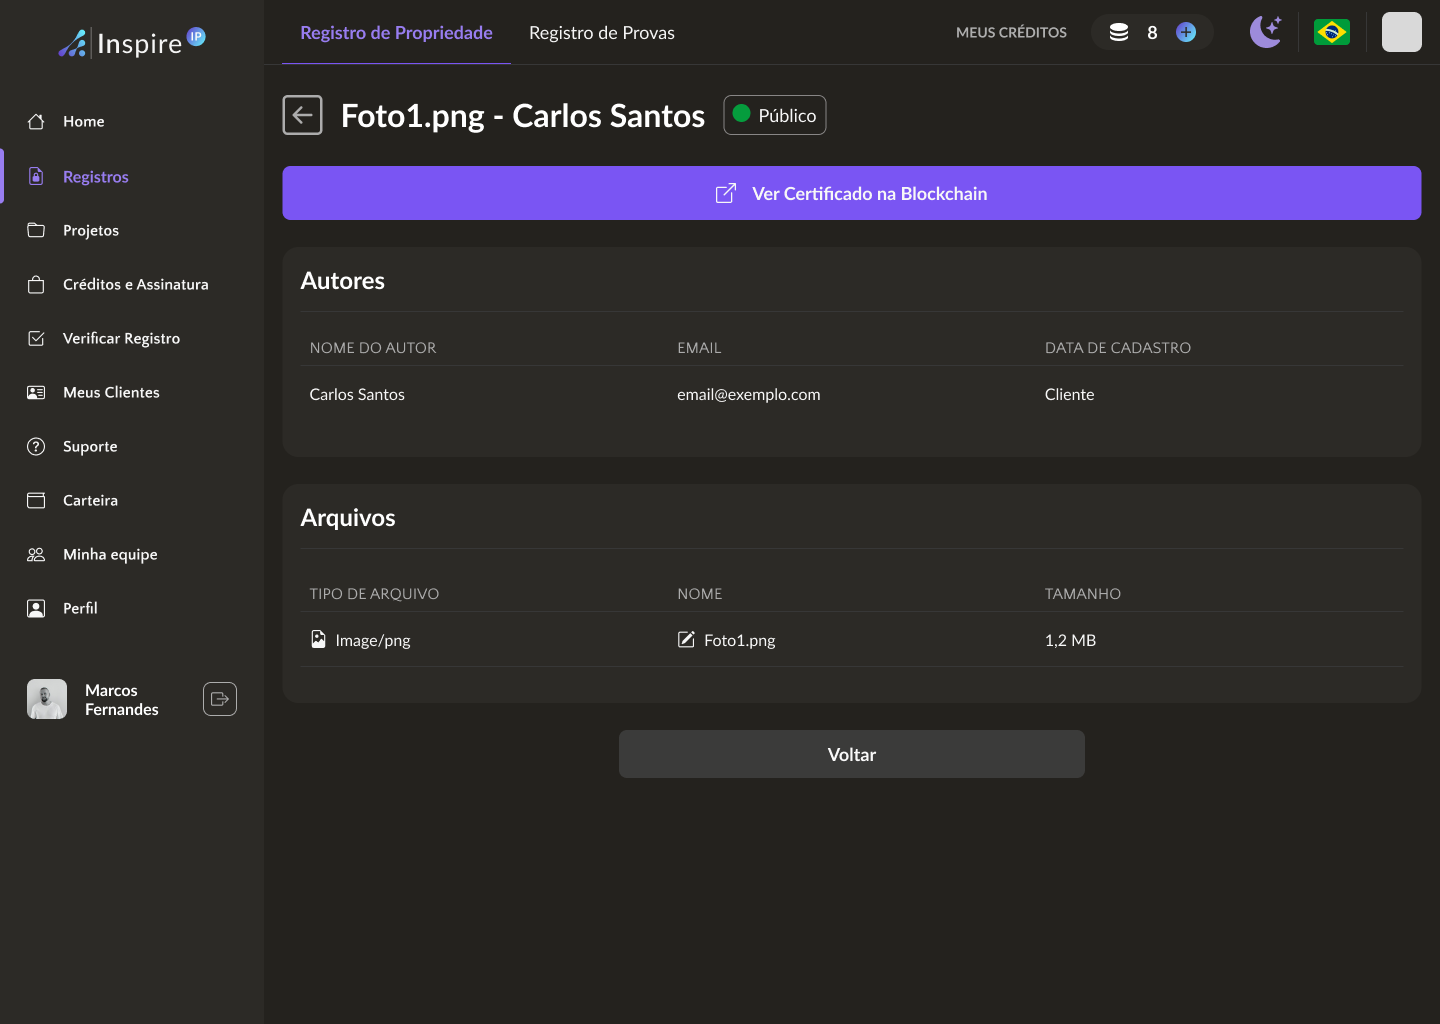Click DATA DE CADASTRO column header
The image size is (1440, 1024).
click(x=1118, y=347)
